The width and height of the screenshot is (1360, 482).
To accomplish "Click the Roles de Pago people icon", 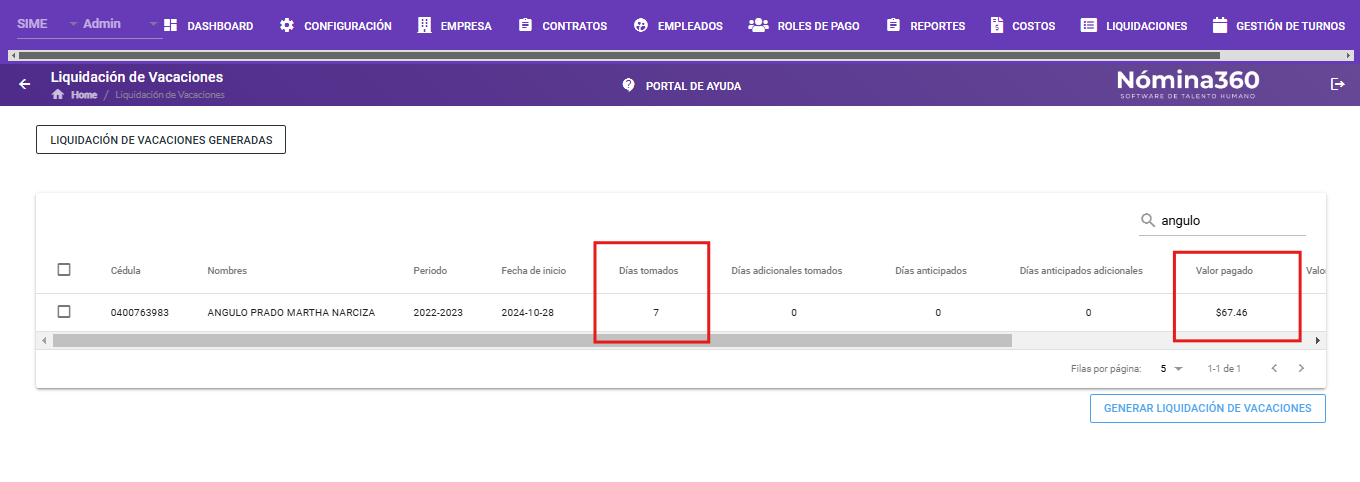I will tap(758, 25).
